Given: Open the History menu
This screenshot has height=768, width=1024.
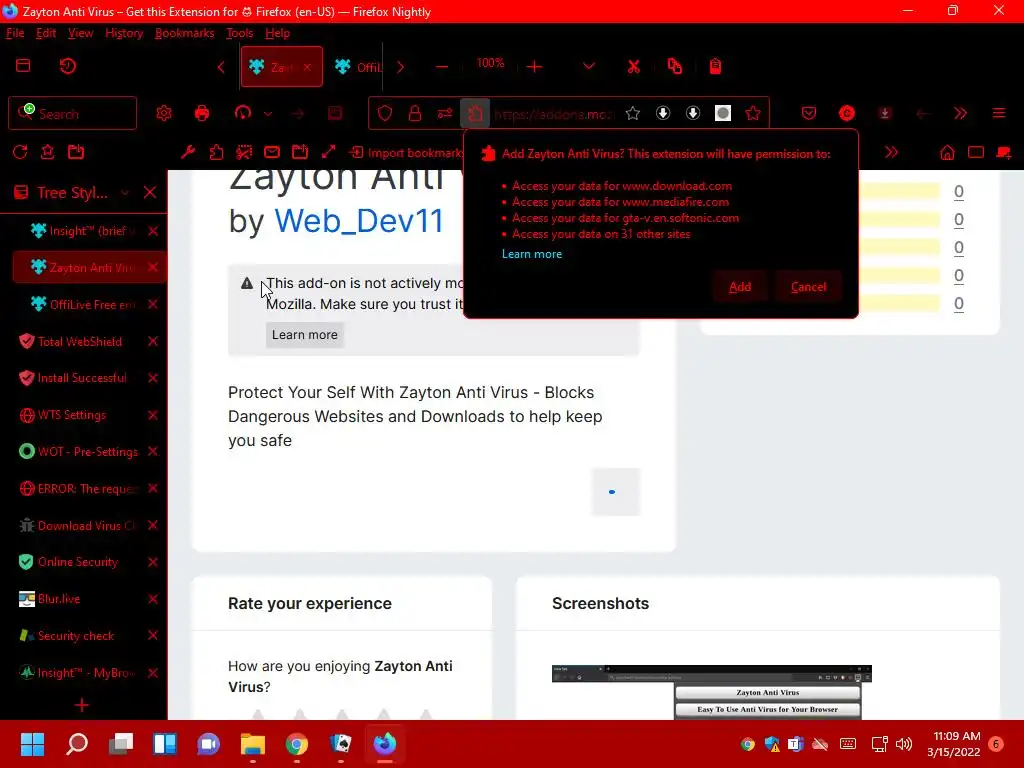Looking at the screenshot, I should tap(124, 33).
